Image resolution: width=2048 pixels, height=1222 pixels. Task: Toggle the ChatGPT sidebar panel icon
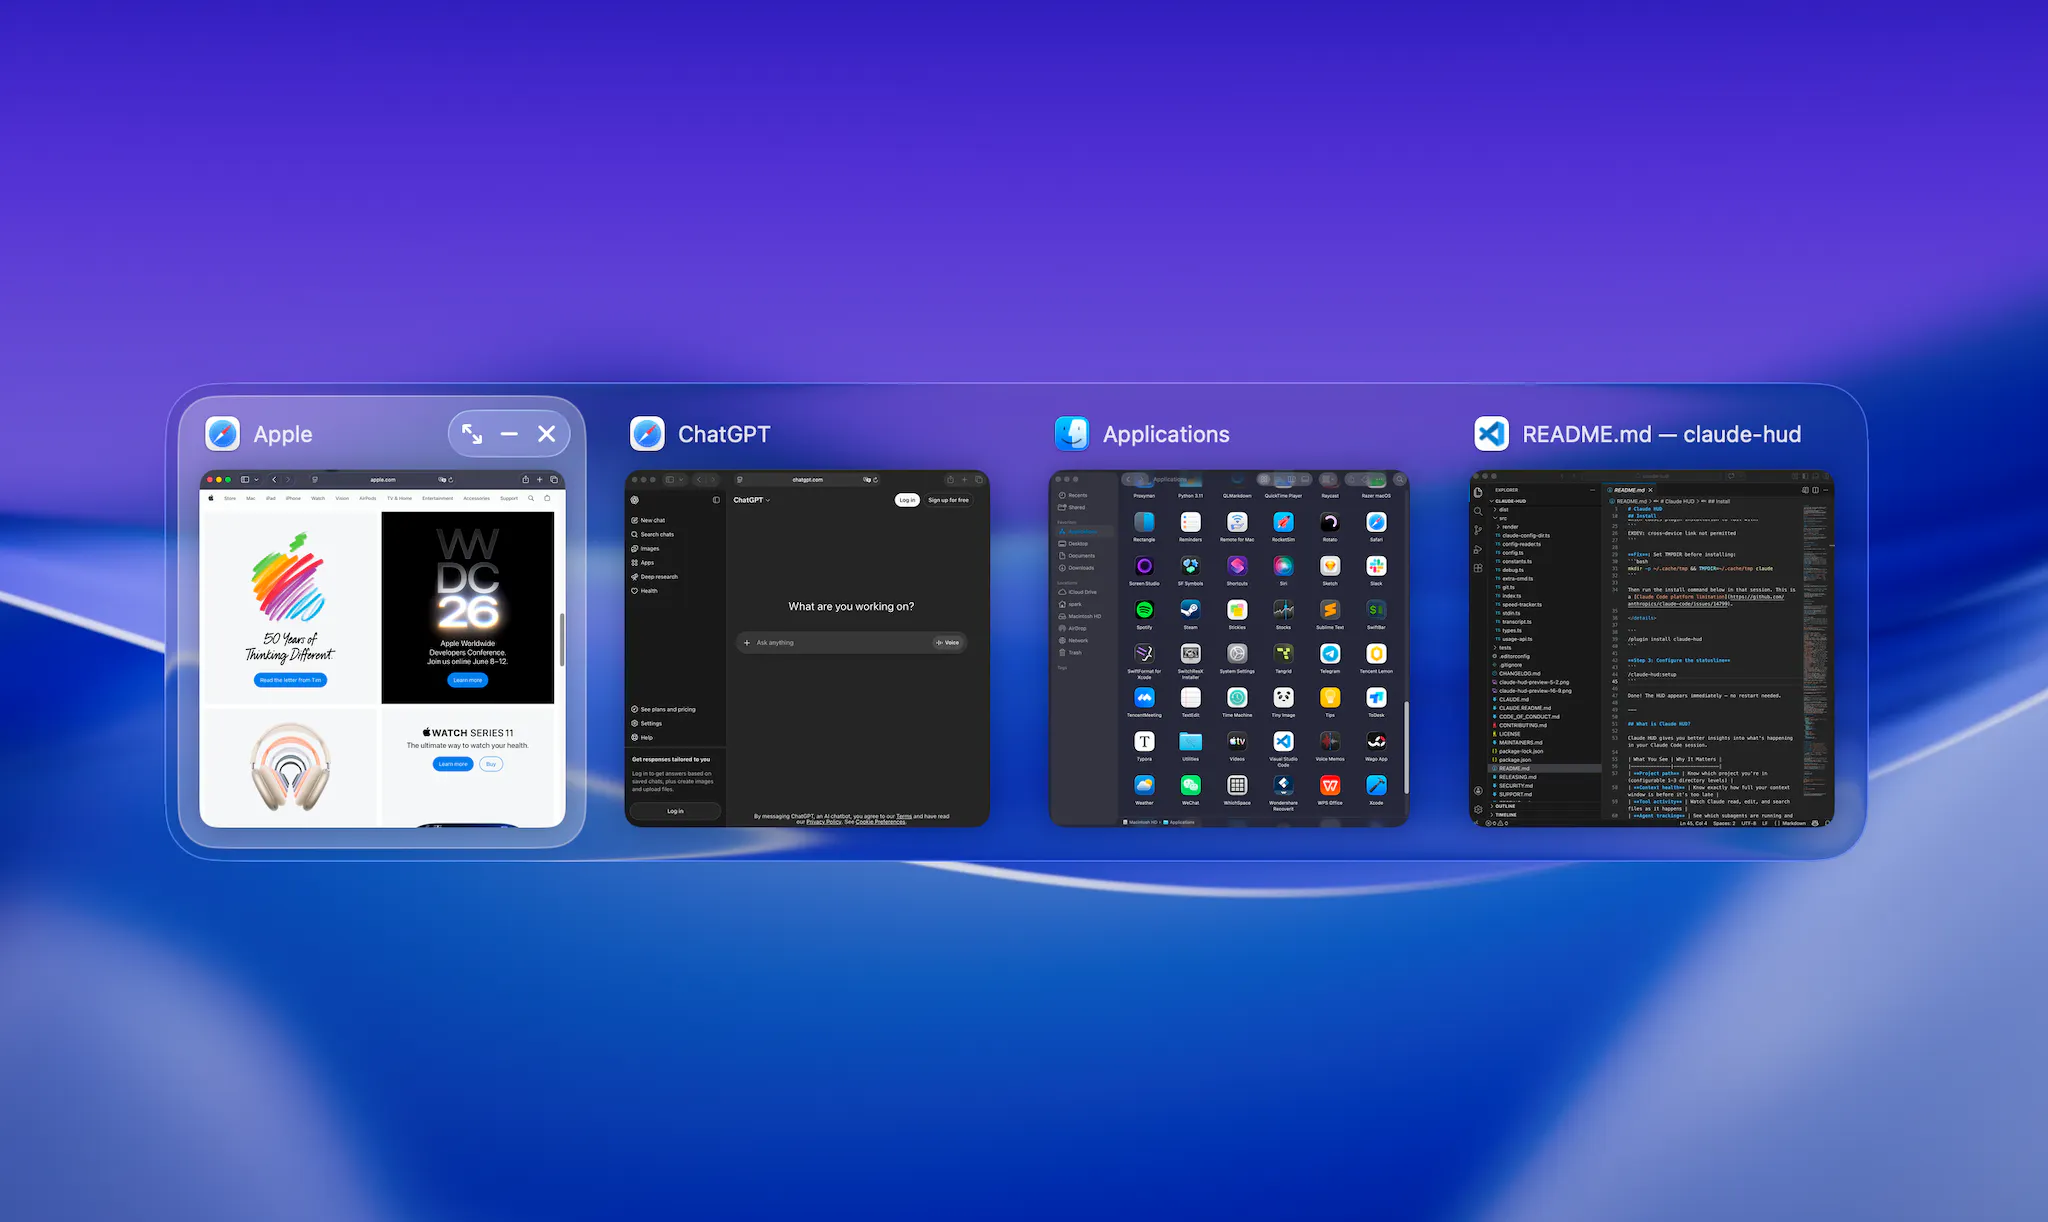pos(716,500)
